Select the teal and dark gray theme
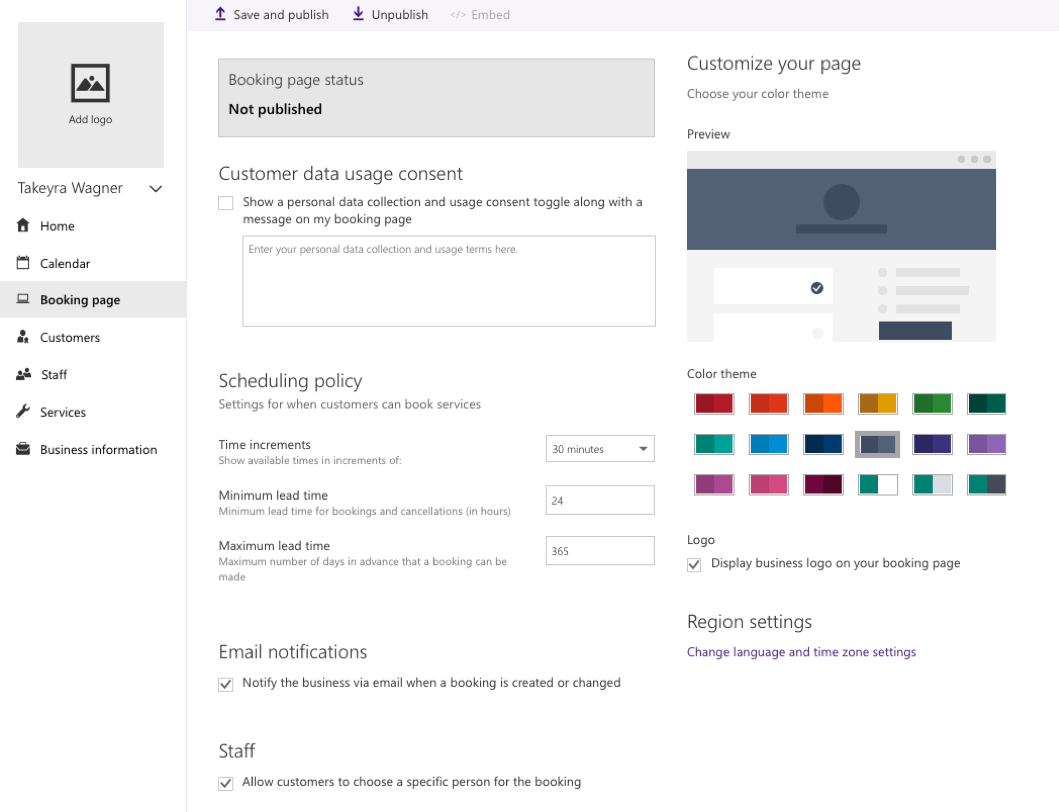Image resolution: width=1059 pixels, height=812 pixels. click(x=987, y=484)
